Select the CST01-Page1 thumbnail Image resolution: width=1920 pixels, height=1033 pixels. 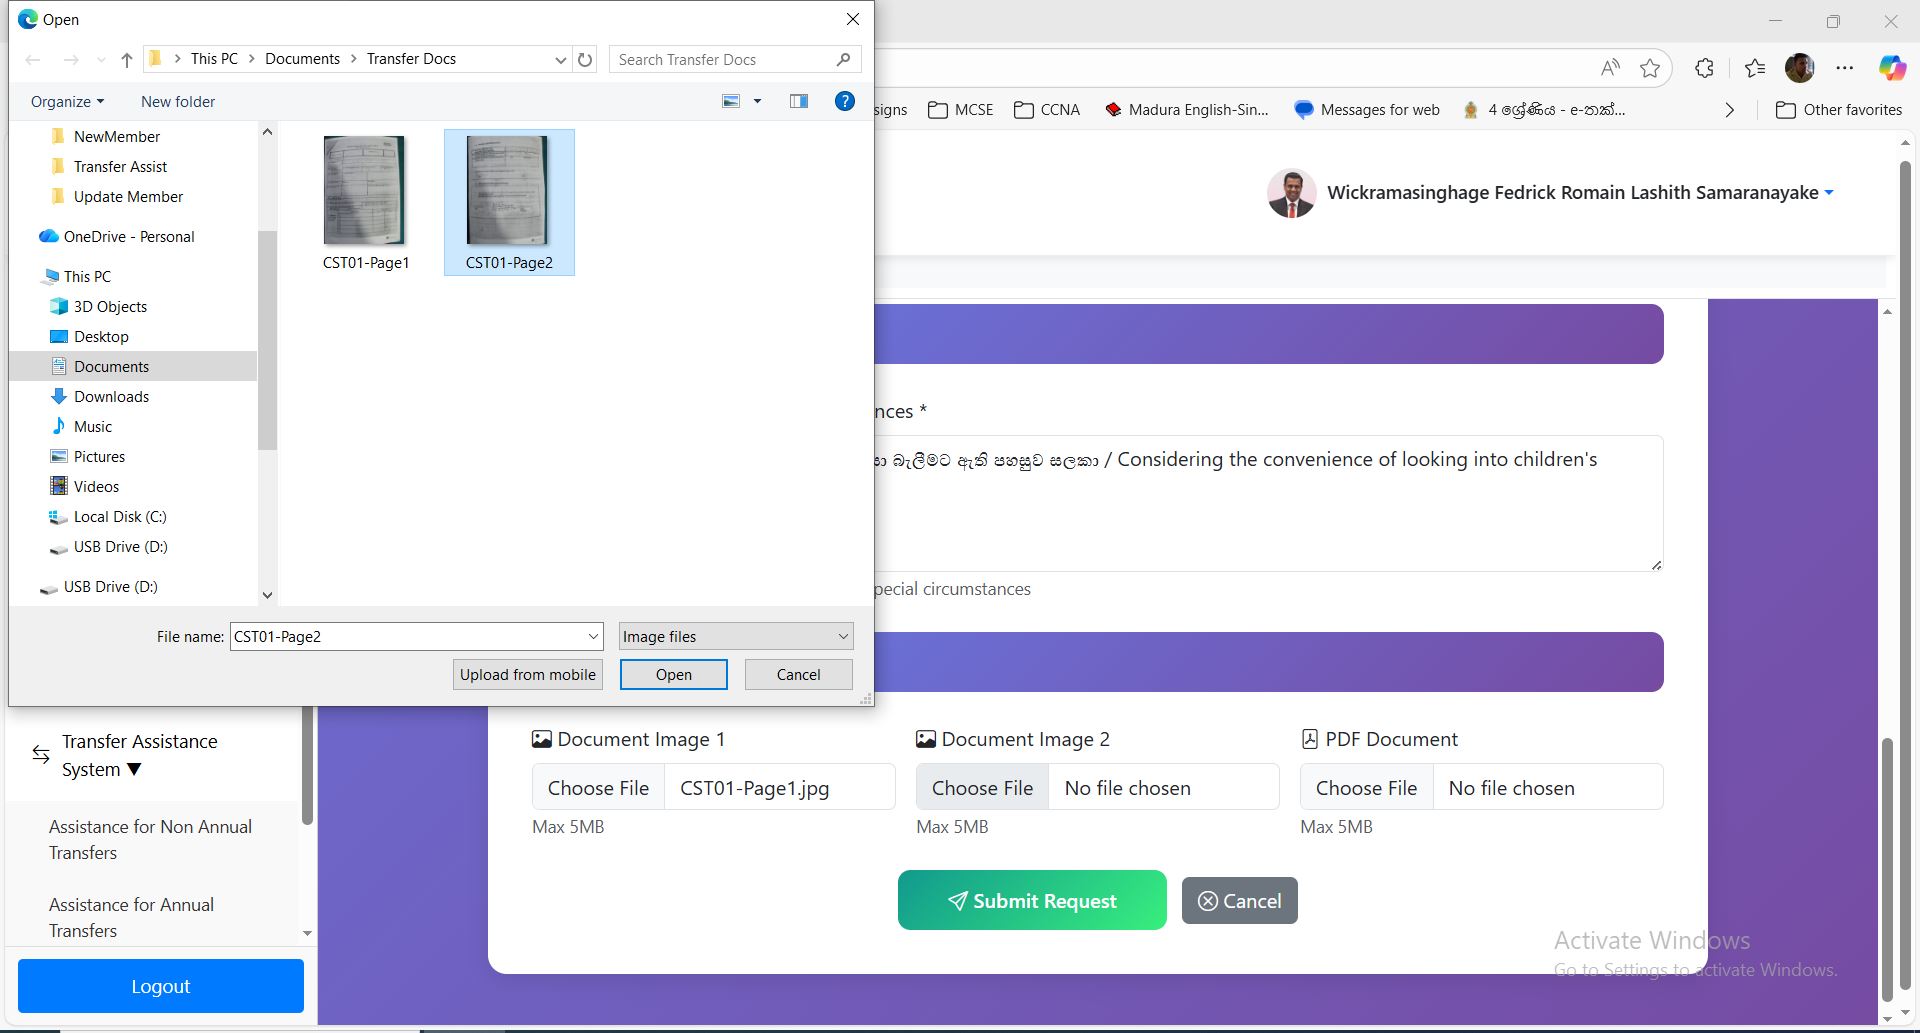click(365, 202)
